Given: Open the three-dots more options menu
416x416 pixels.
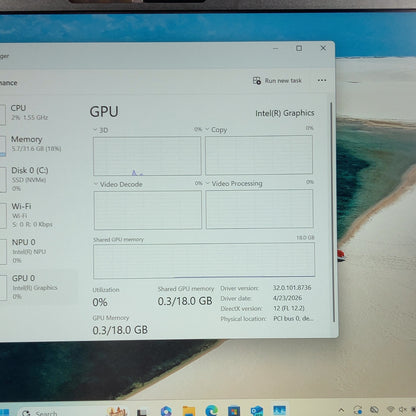Looking at the screenshot, I should 322,80.
